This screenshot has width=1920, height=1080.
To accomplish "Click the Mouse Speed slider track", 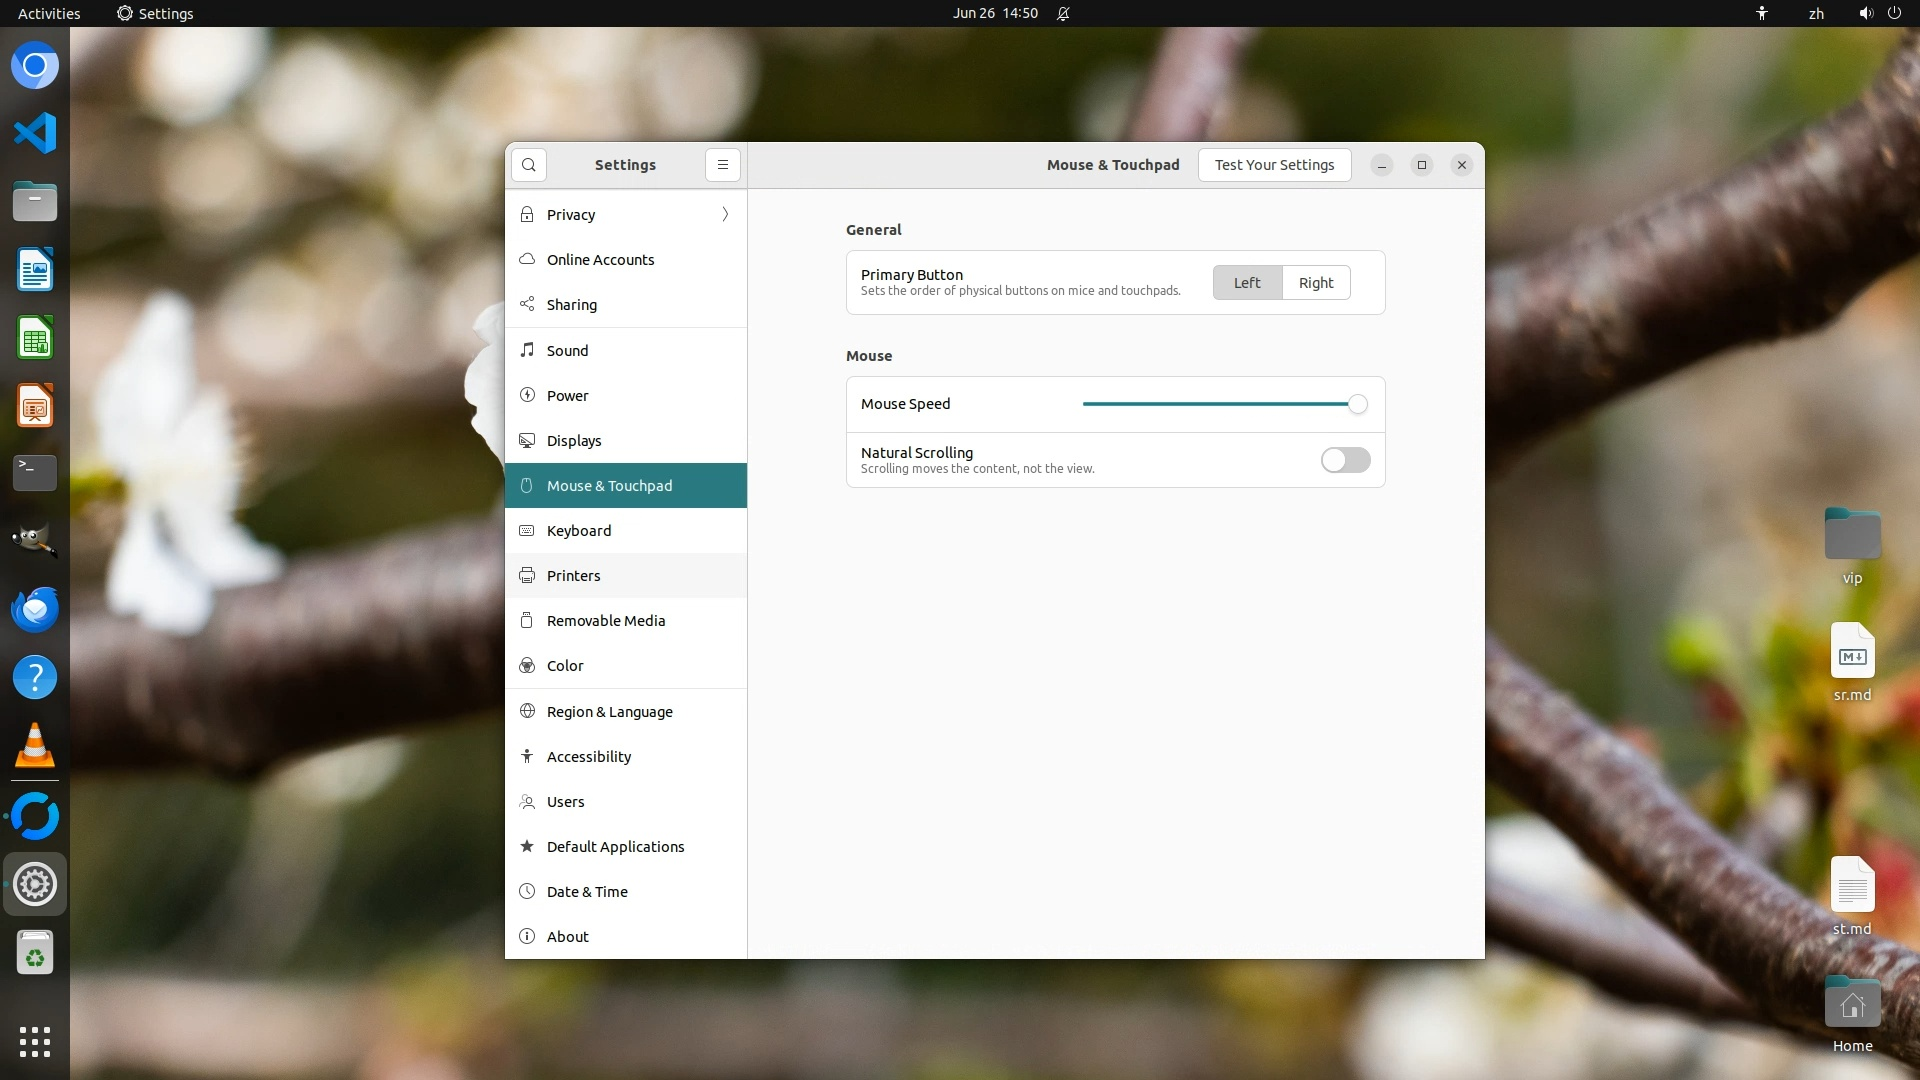I will tap(1215, 404).
